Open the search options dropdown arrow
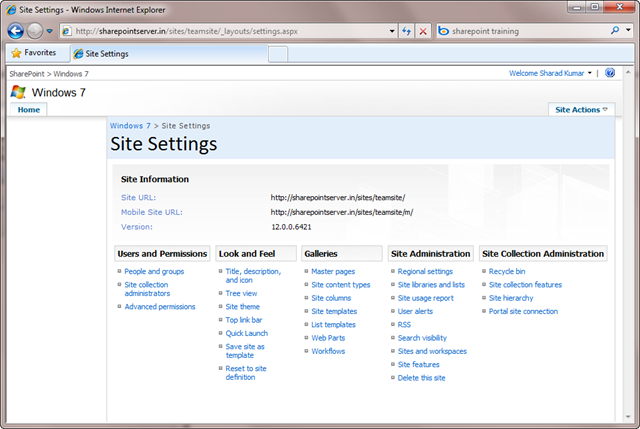This screenshot has height=429, width=640. [628, 30]
